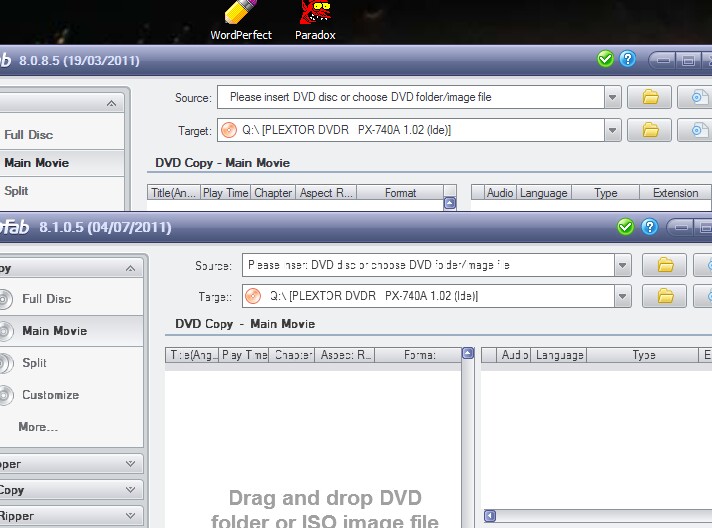Click Type column header in 8.1.0.5 window
Screen dimensions: 712x528
(x=643, y=355)
